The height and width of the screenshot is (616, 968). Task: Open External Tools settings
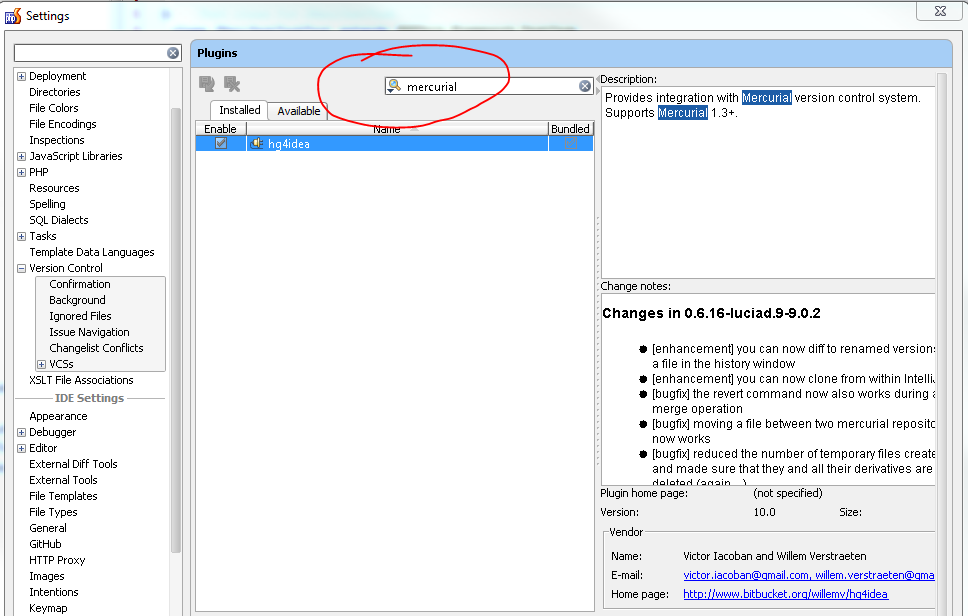click(64, 481)
